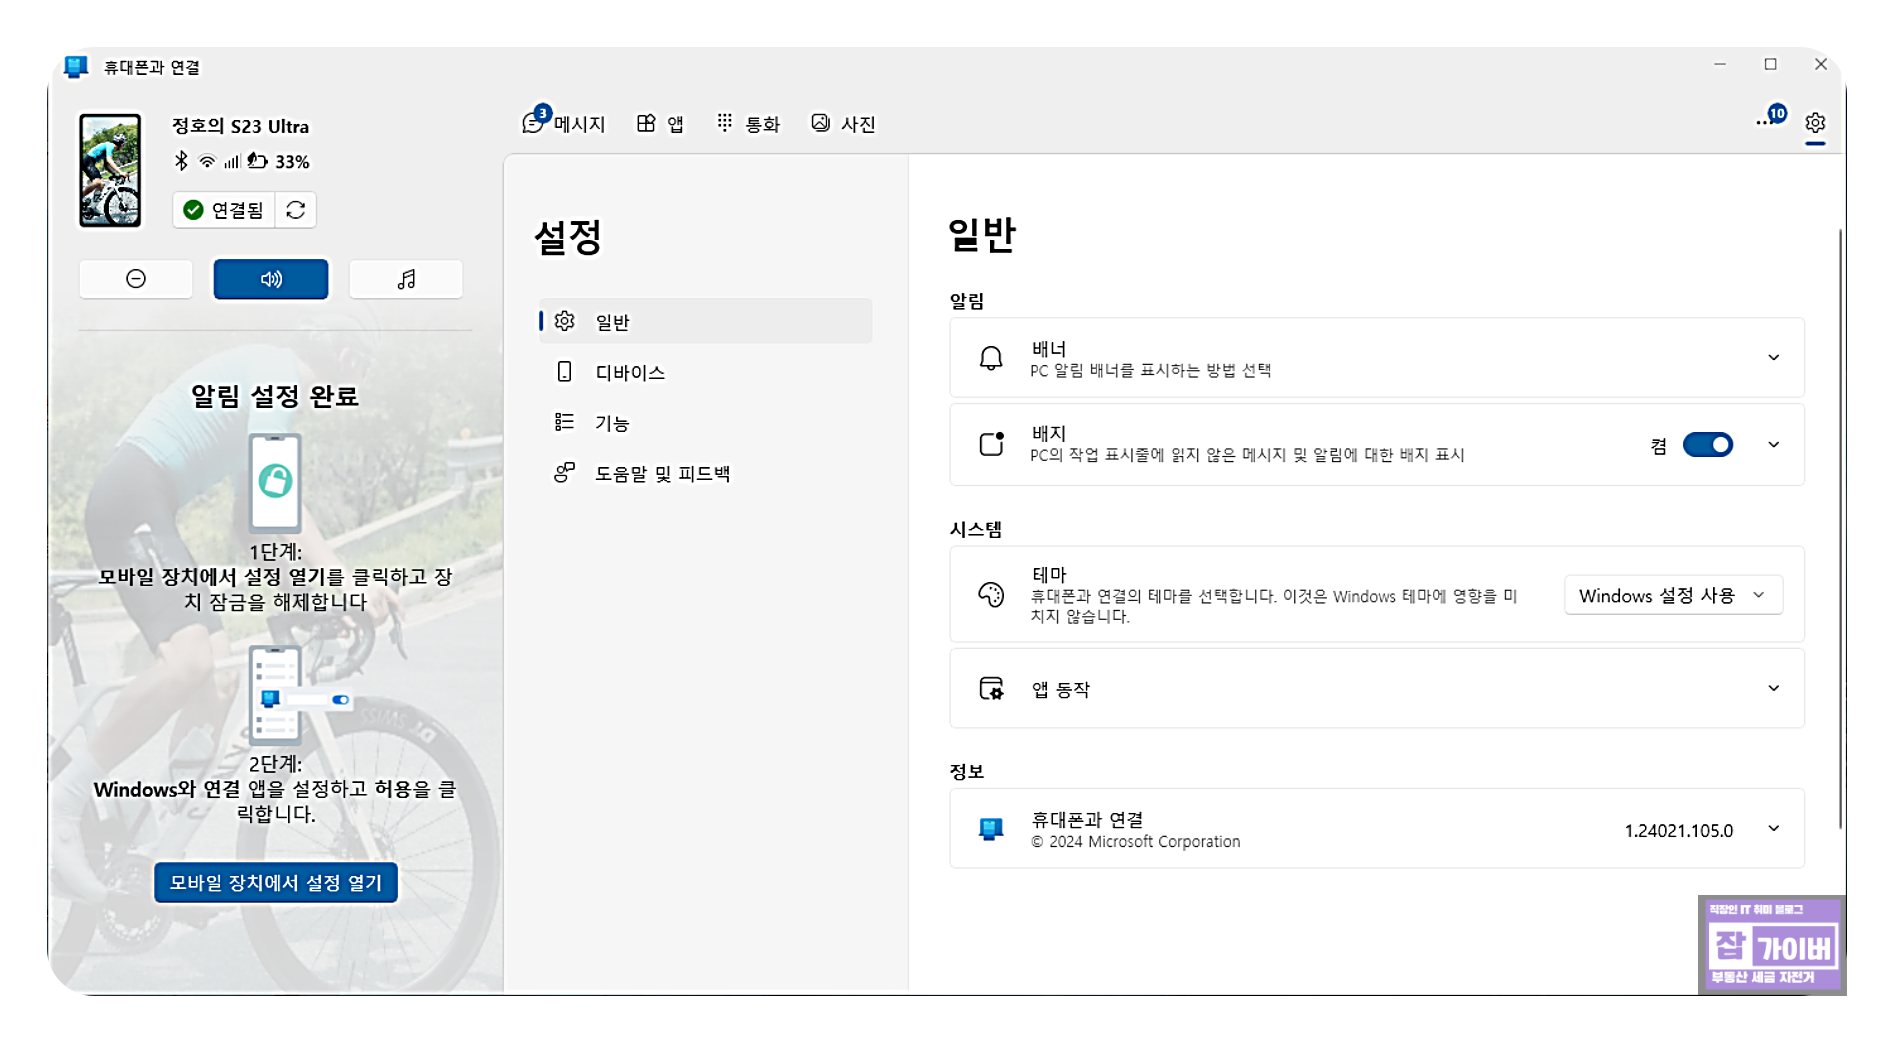
Task: Expand the 앱 동작 section
Action: coord(1775,688)
